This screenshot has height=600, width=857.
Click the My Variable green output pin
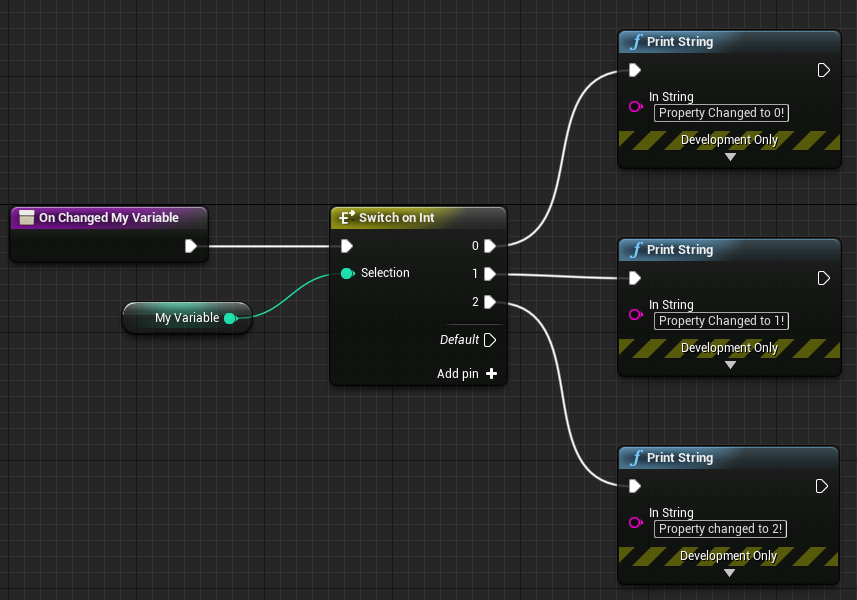230,318
